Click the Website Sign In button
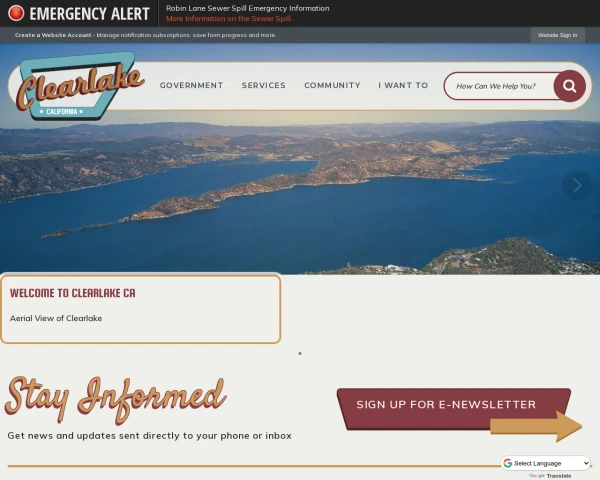This screenshot has height=480, width=600. coord(557,35)
